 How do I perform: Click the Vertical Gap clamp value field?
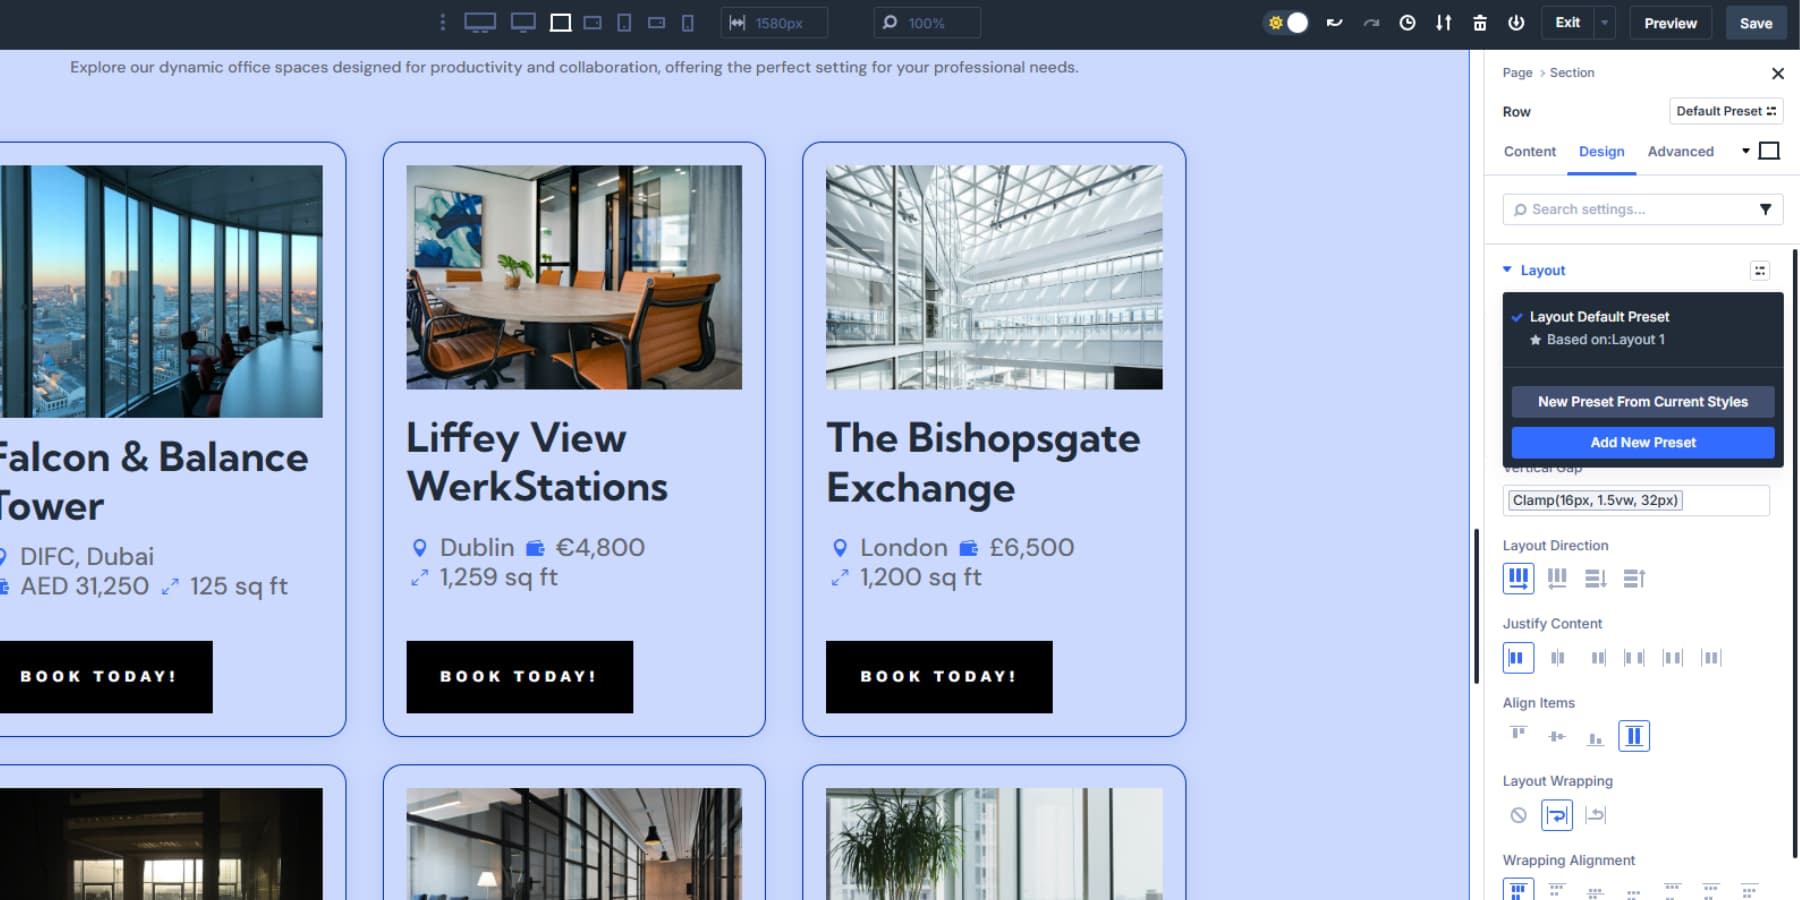(x=1596, y=500)
